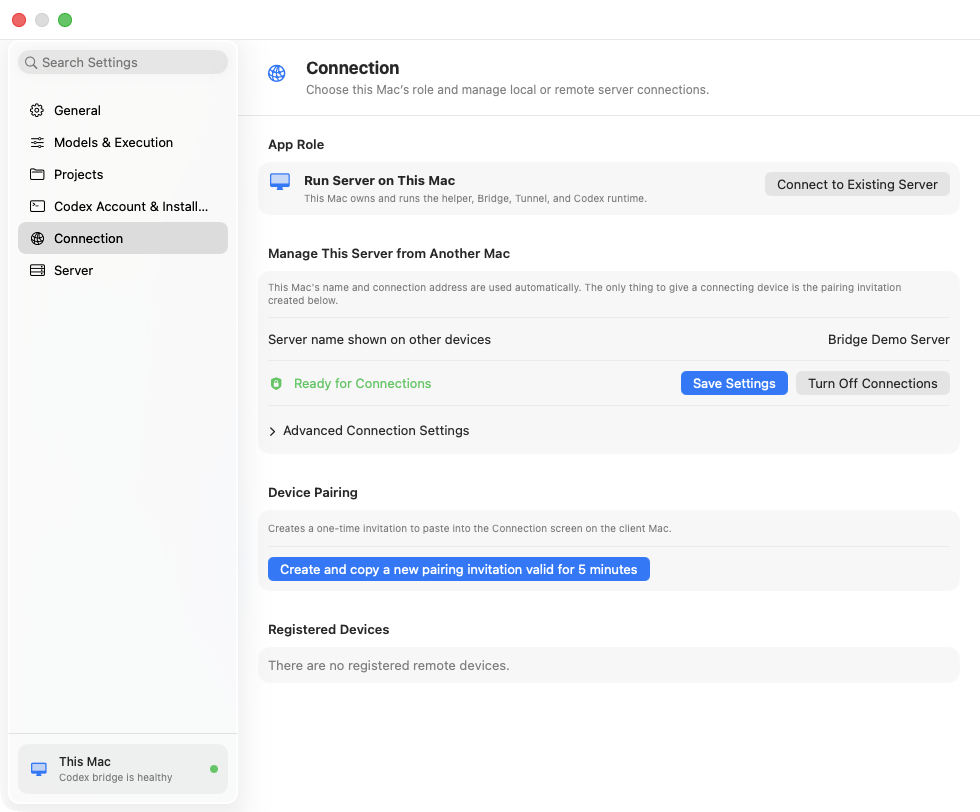Image resolution: width=980 pixels, height=812 pixels.
Task: Click the General gear icon in sidebar
Action: tap(37, 111)
